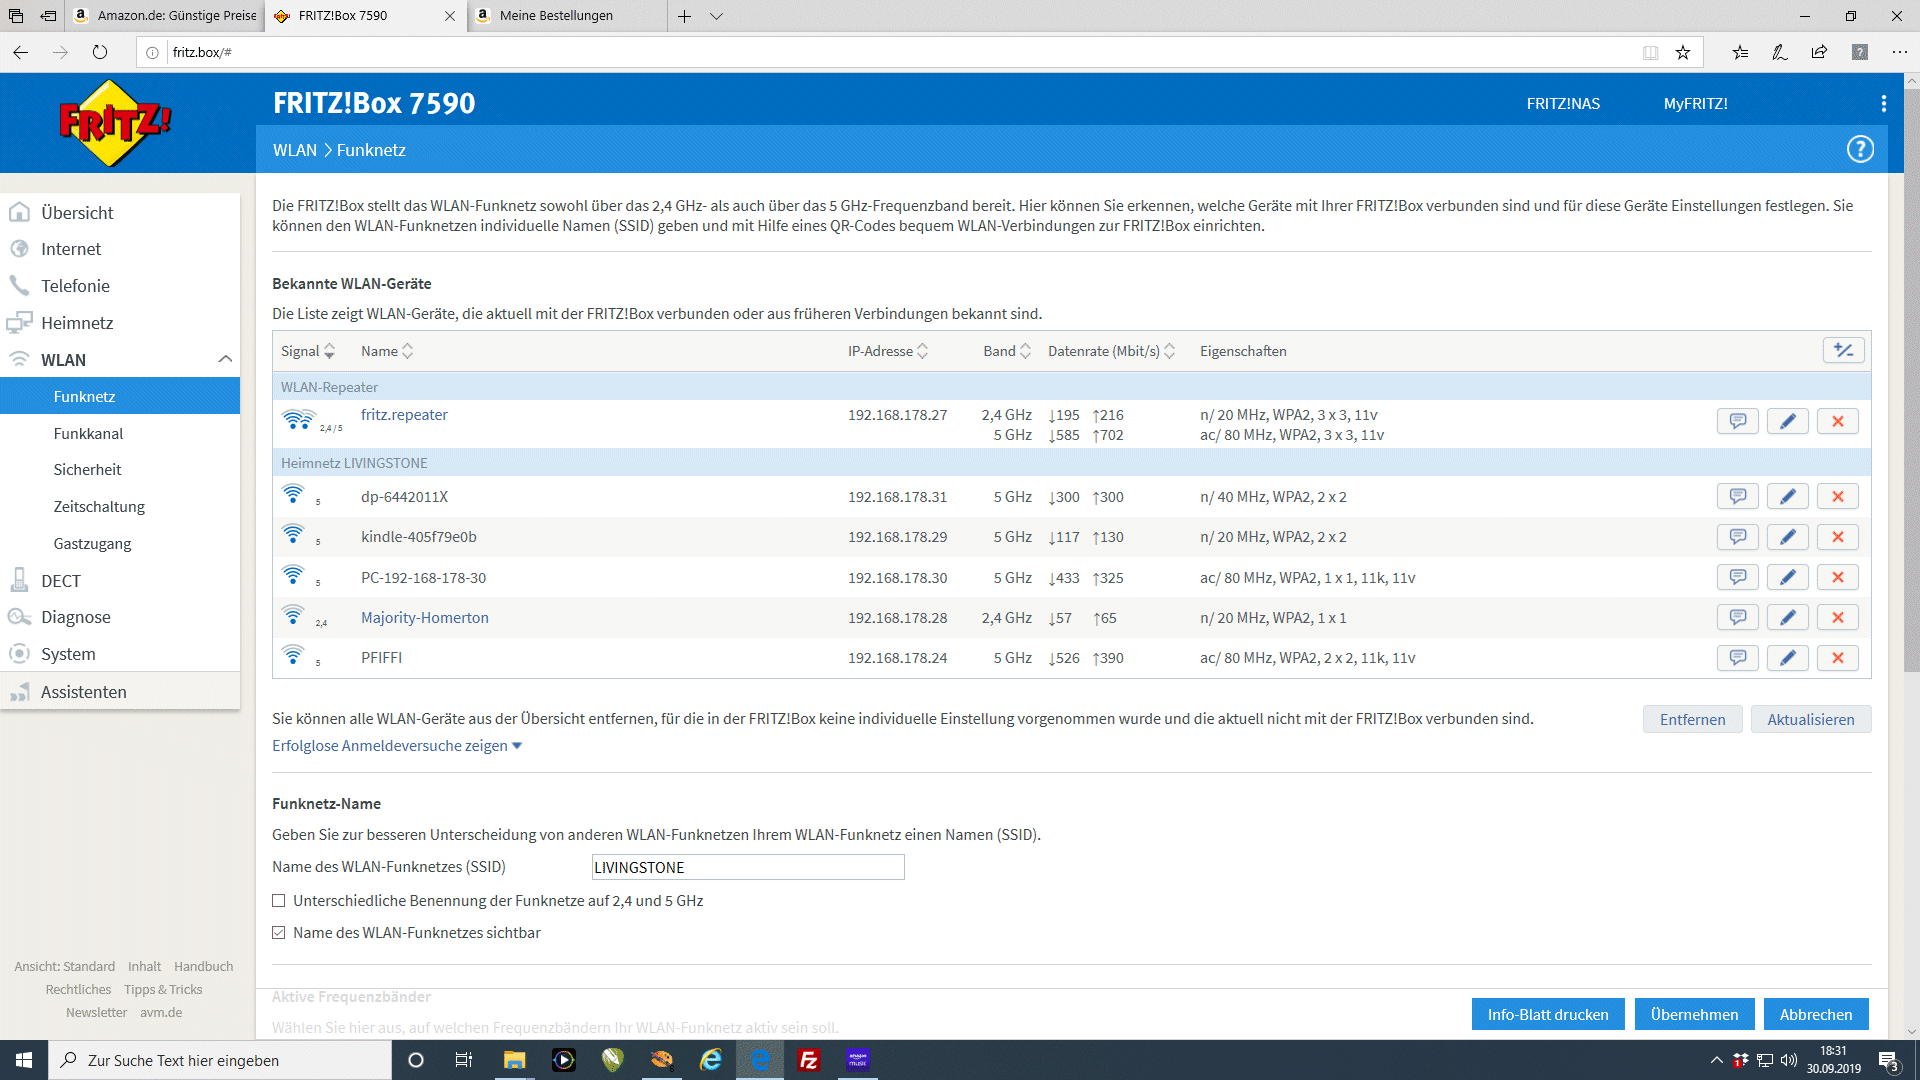The image size is (1920, 1080).
Task: Expand 'Erfolglose Anmeldeversuche zeigen'
Action: pos(397,746)
